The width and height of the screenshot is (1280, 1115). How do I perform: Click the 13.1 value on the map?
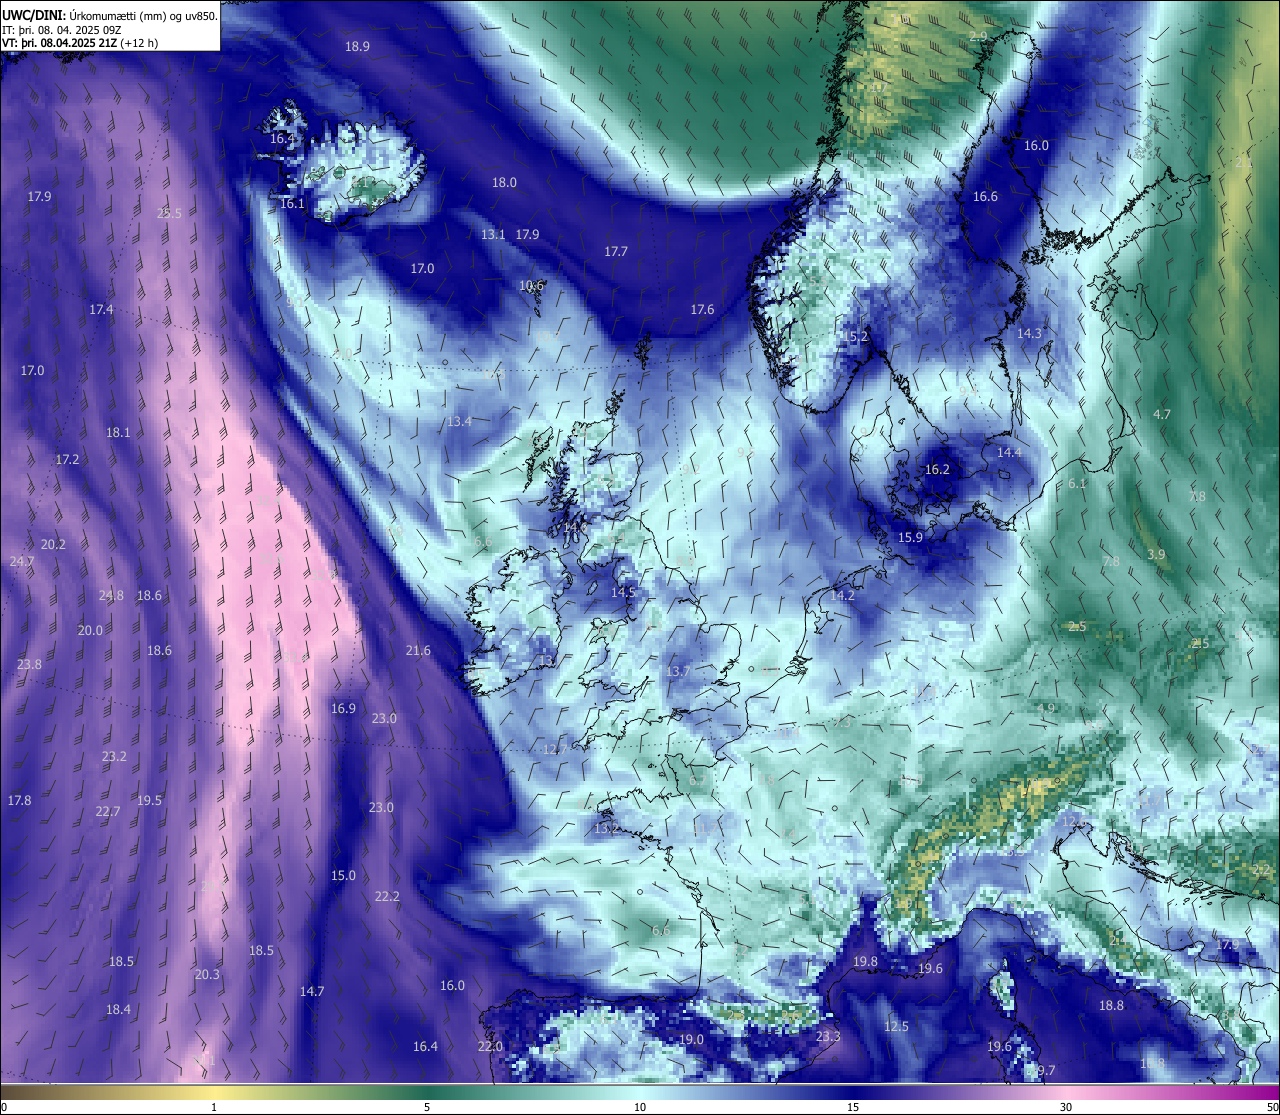493,235
